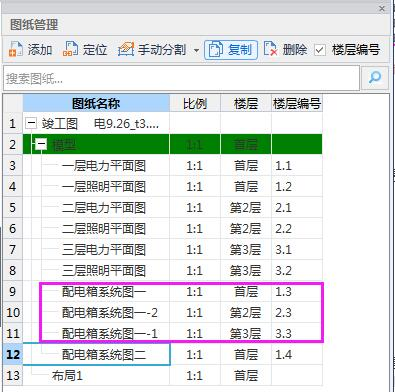The height and width of the screenshot is (392, 395).
Task: Click the 比例 column header
Action: (195, 104)
